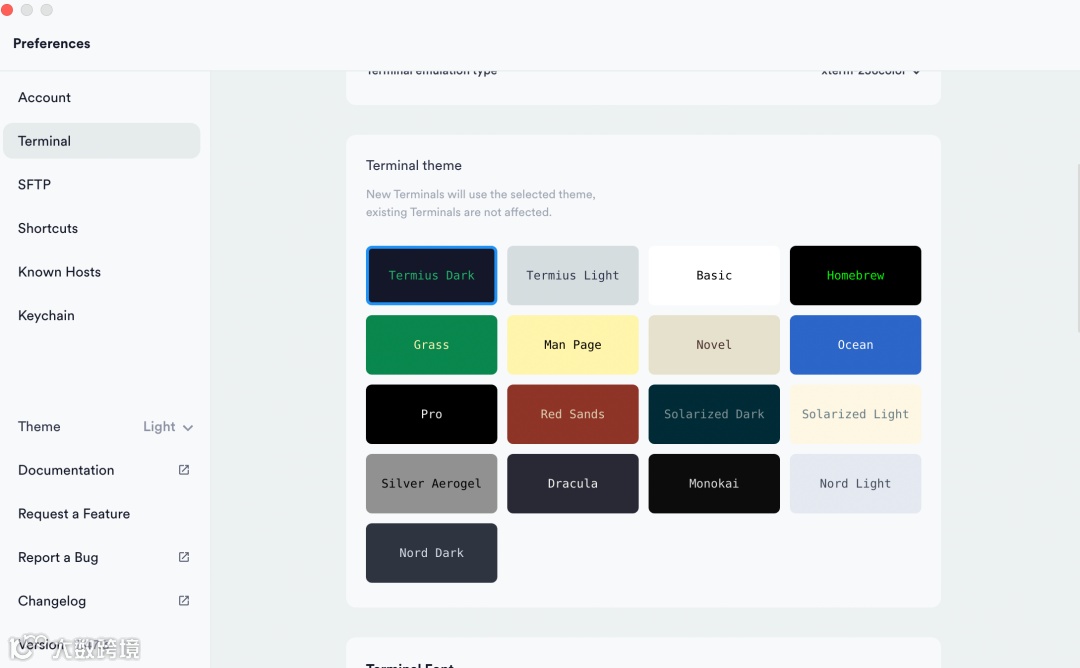Viewport: 1080px width, 668px height.
Task: Click the Documentation external link icon
Action: pos(184,470)
